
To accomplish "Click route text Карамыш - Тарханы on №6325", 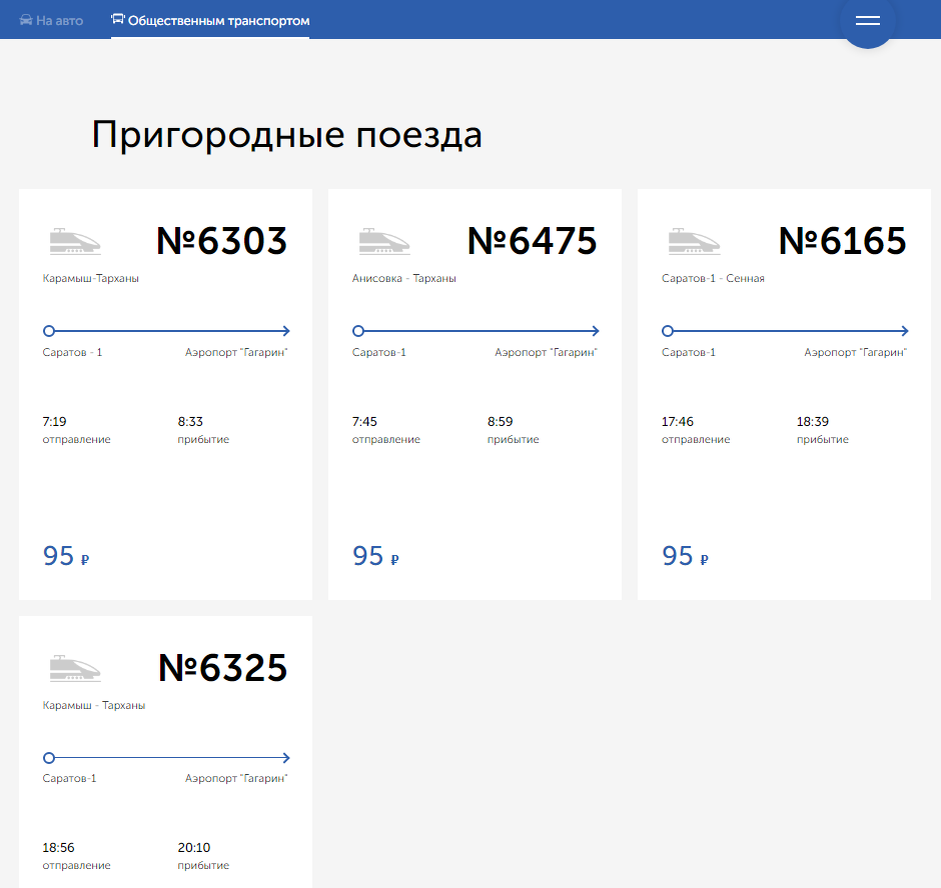I will (94, 705).
